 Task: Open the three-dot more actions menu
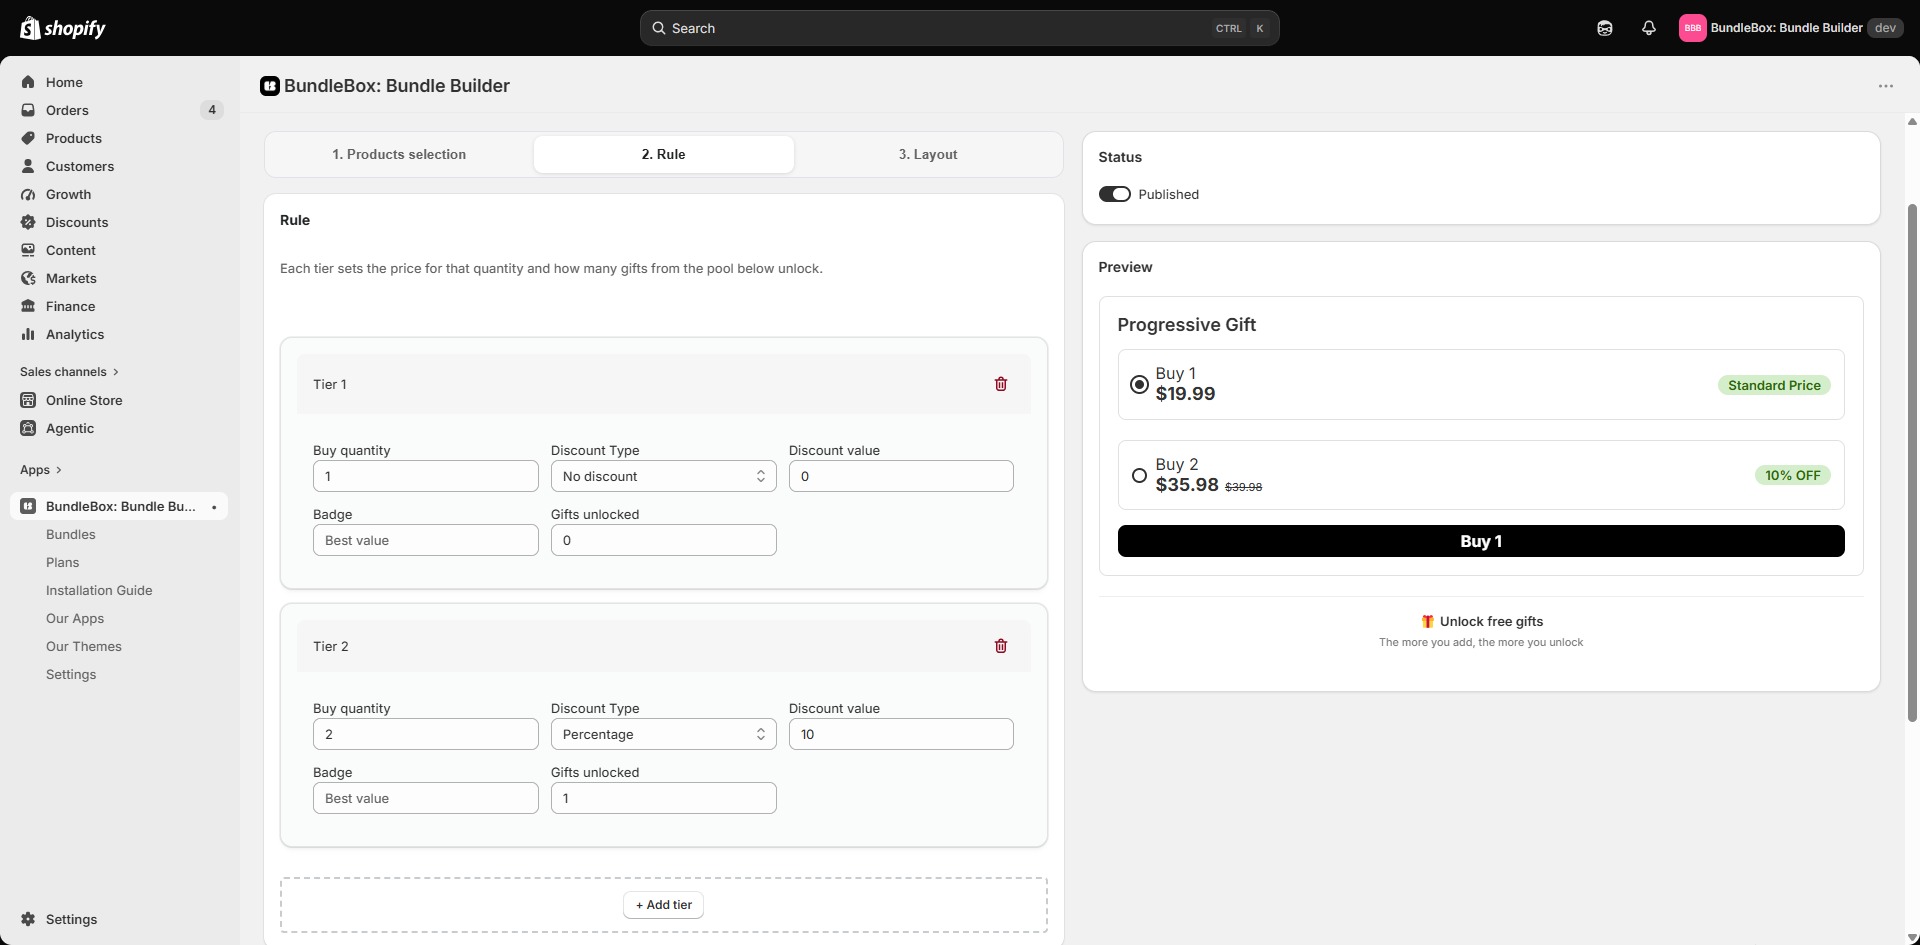point(1885,86)
